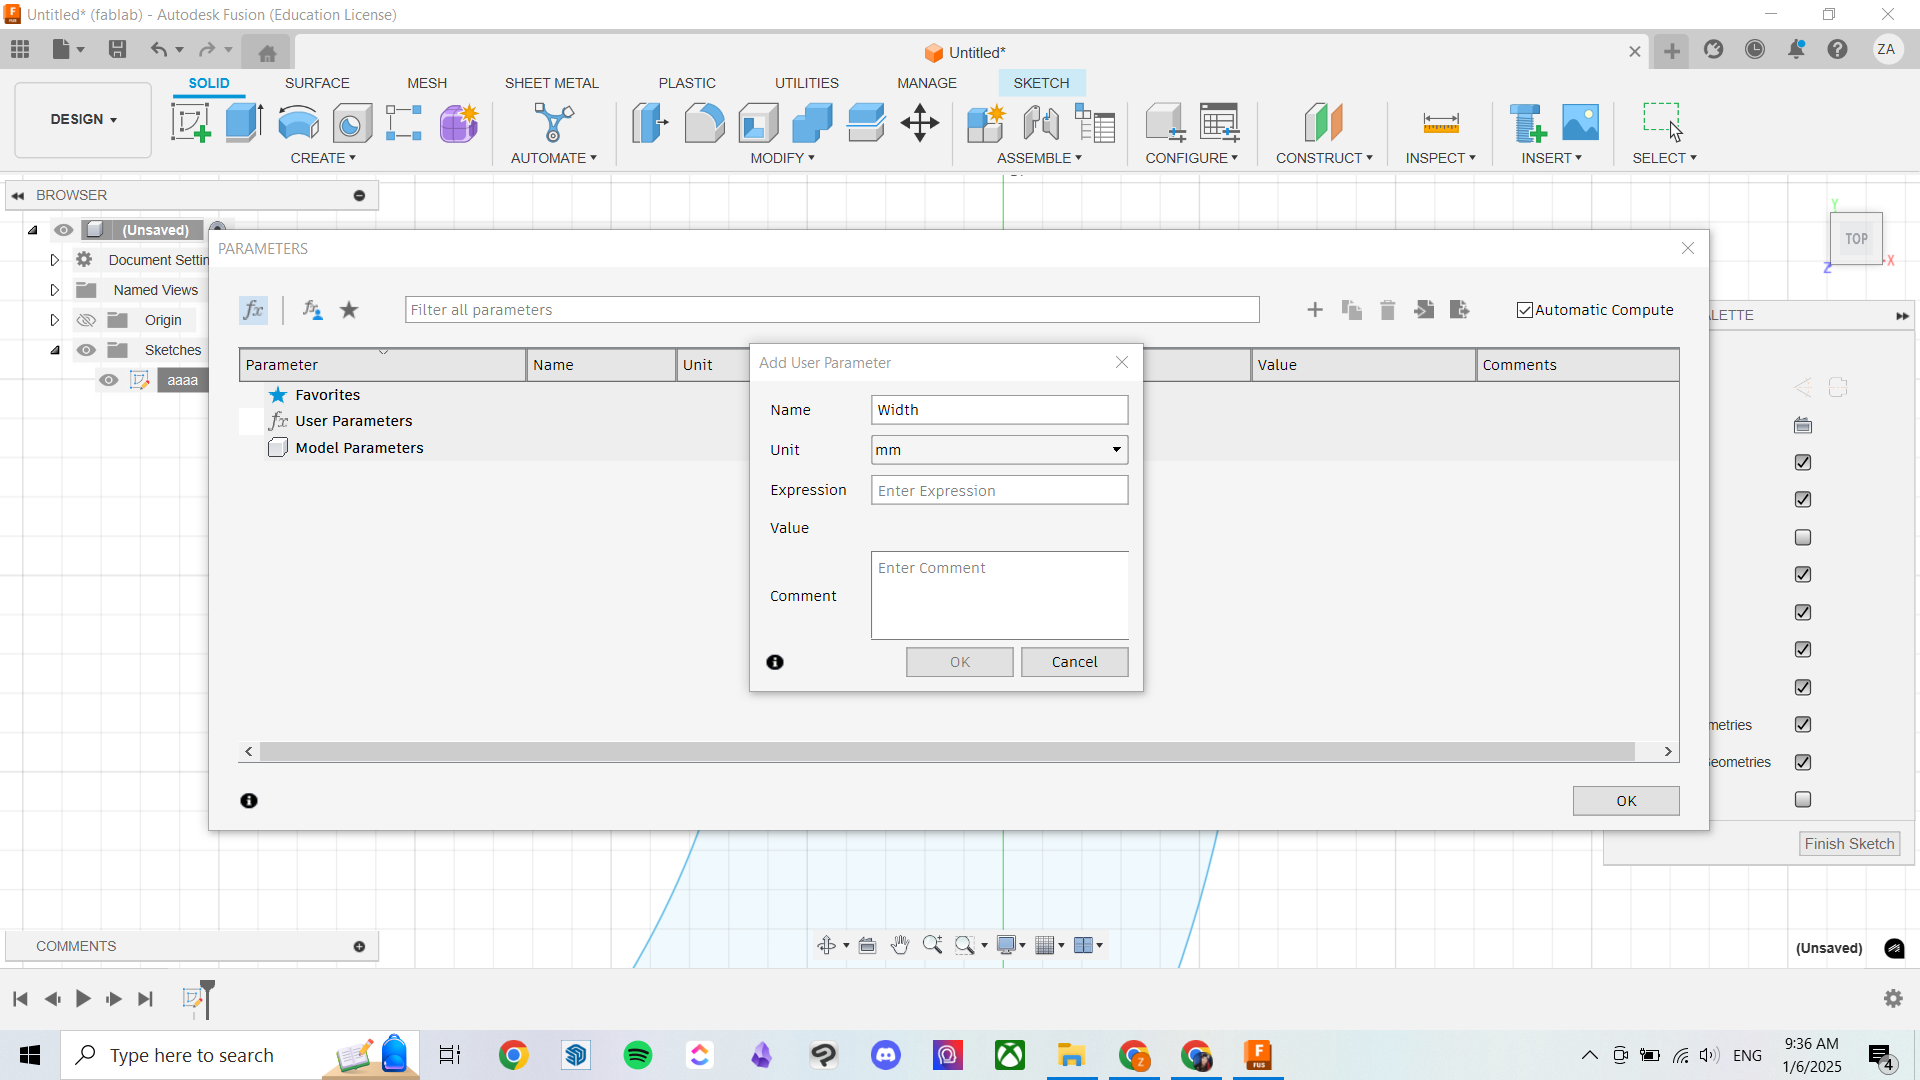
Task: Open Discord from the taskbar
Action: tap(886, 1055)
